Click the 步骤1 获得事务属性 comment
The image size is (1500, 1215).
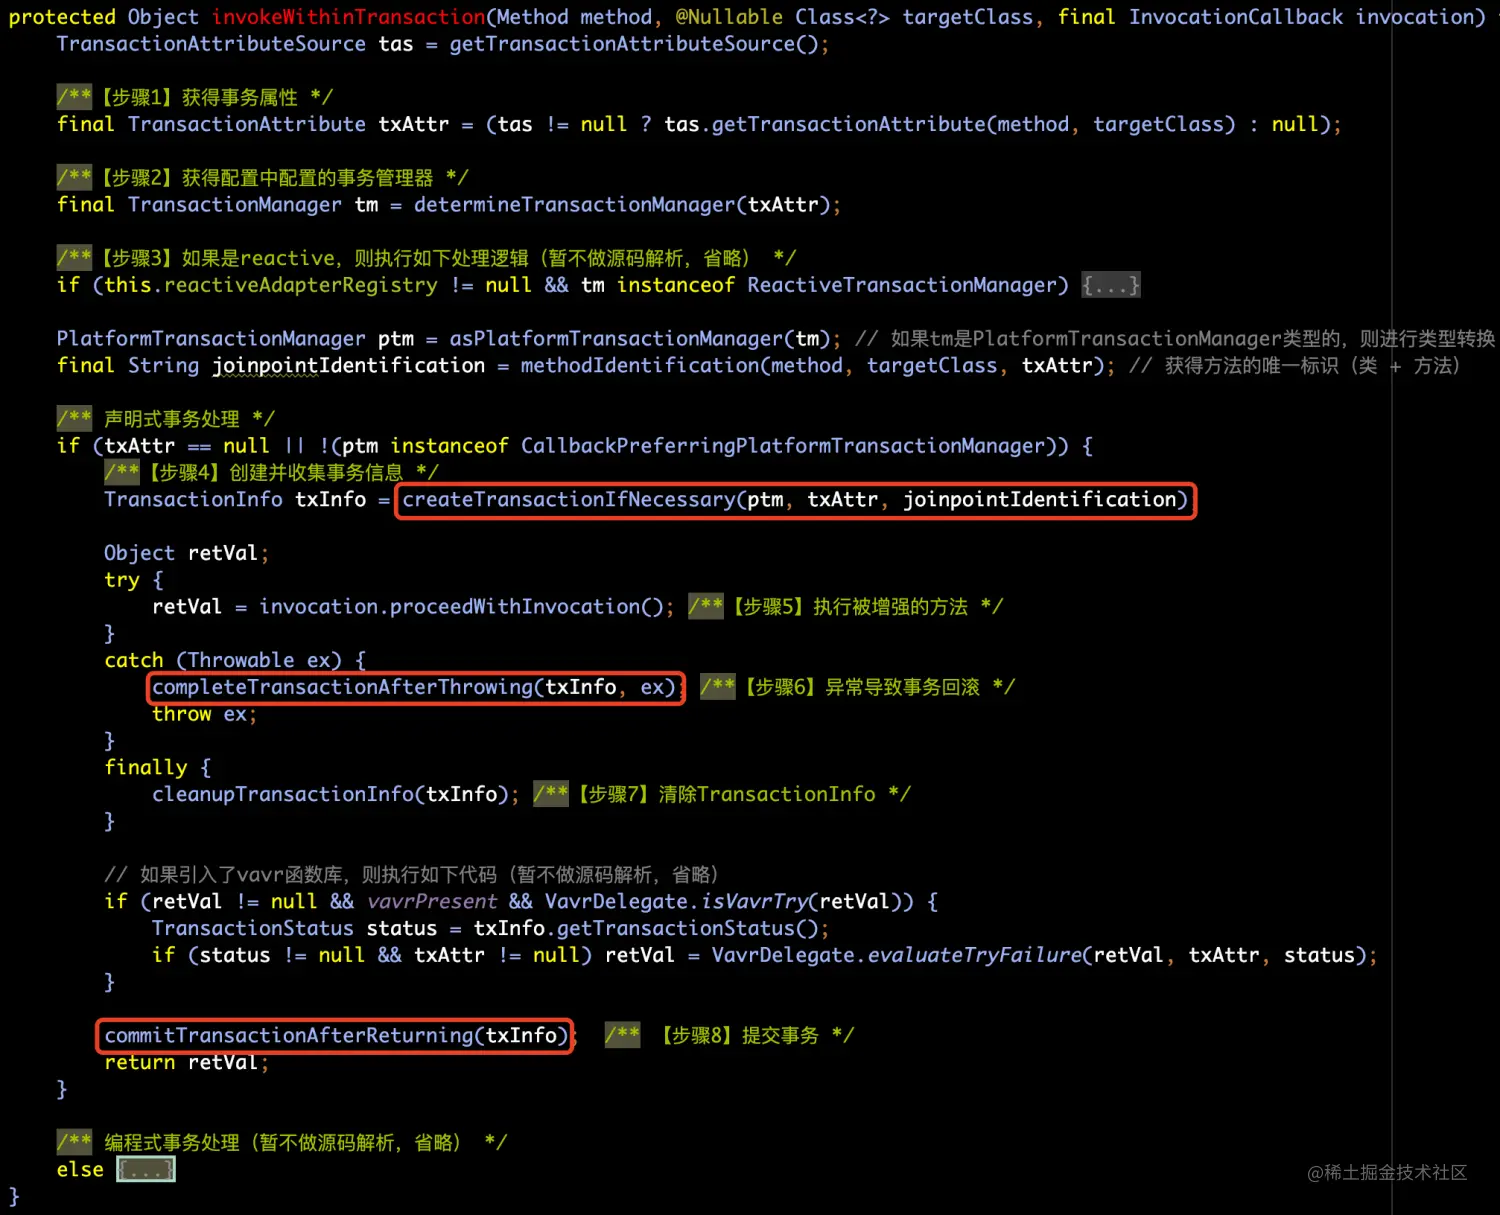(194, 98)
